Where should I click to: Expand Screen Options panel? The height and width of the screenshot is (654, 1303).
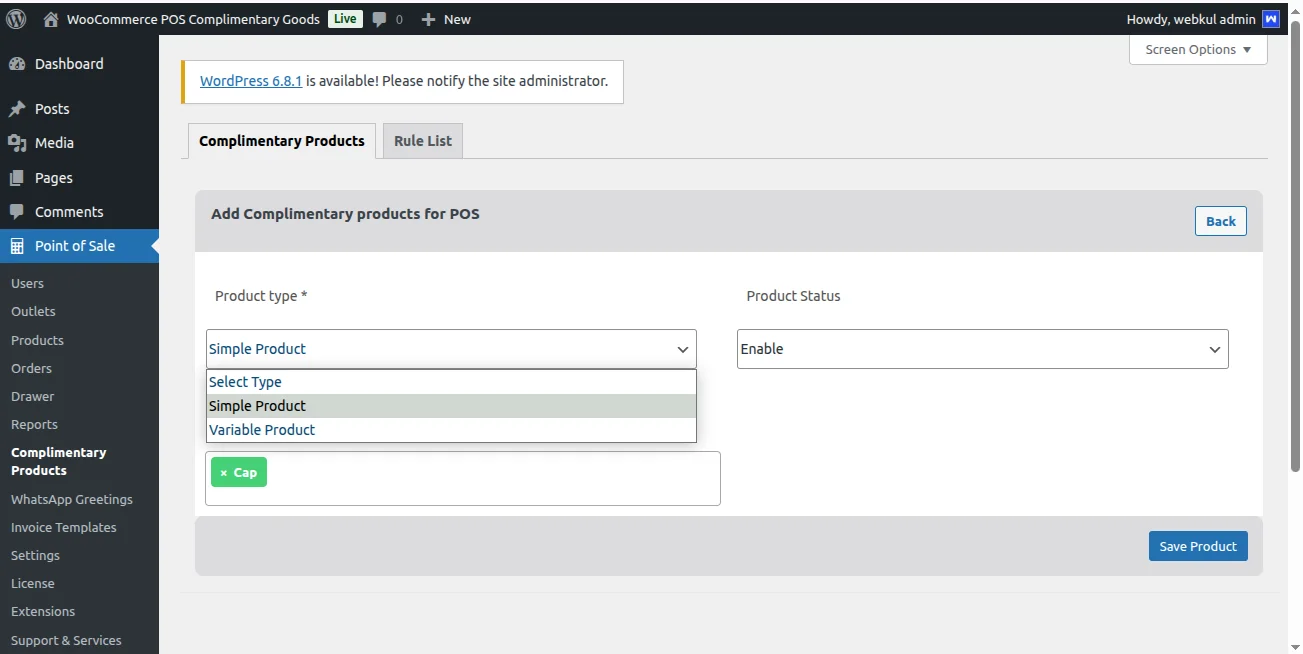[1198, 50]
